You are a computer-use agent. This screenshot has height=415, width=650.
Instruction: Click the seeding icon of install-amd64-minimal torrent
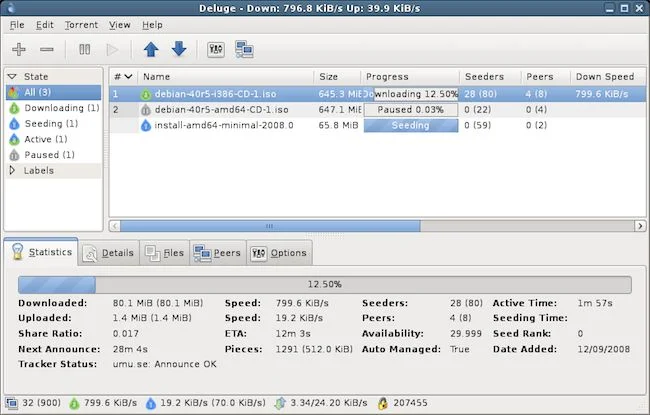tap(146, 125)
